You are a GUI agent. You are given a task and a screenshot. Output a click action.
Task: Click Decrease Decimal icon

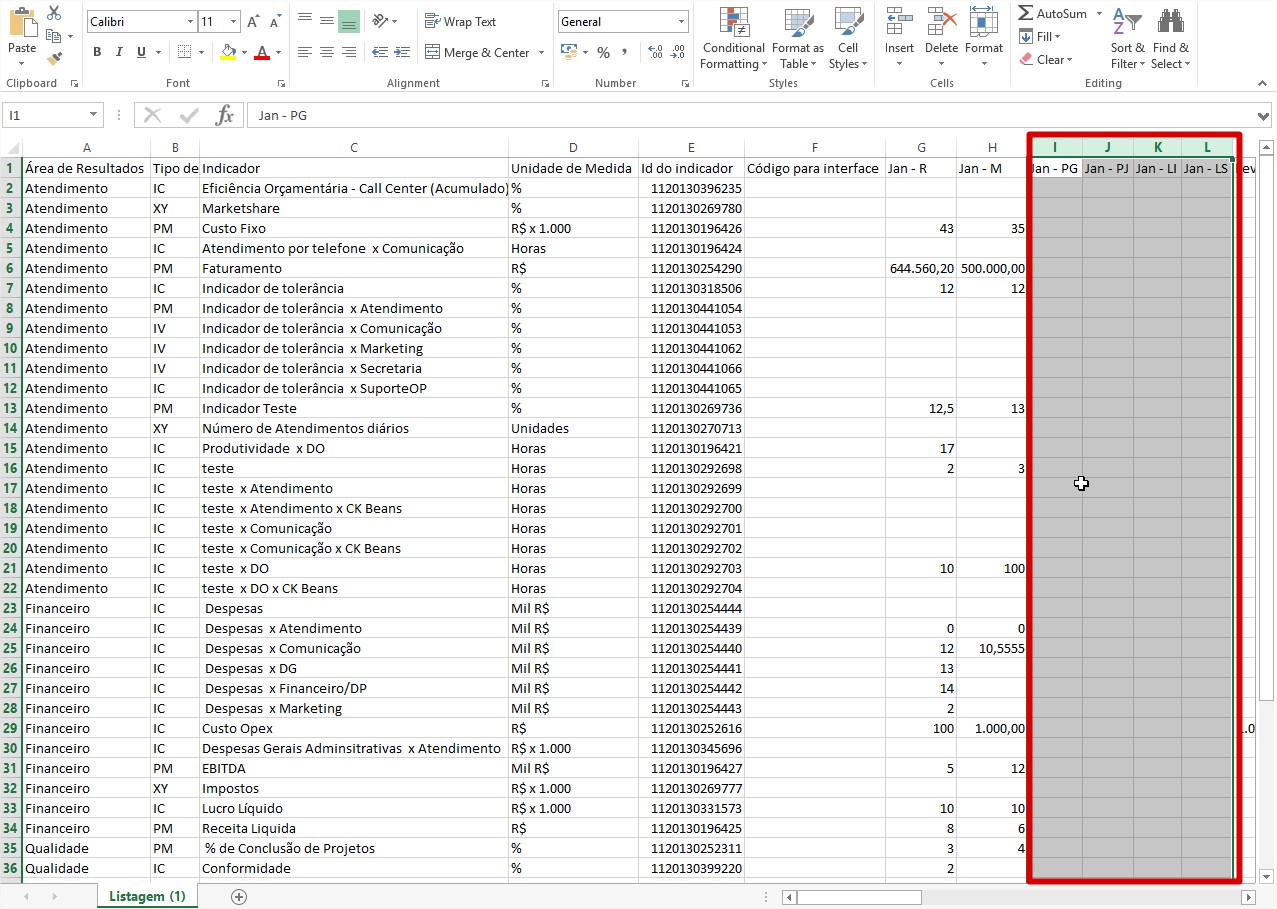(x=679, y=52)
